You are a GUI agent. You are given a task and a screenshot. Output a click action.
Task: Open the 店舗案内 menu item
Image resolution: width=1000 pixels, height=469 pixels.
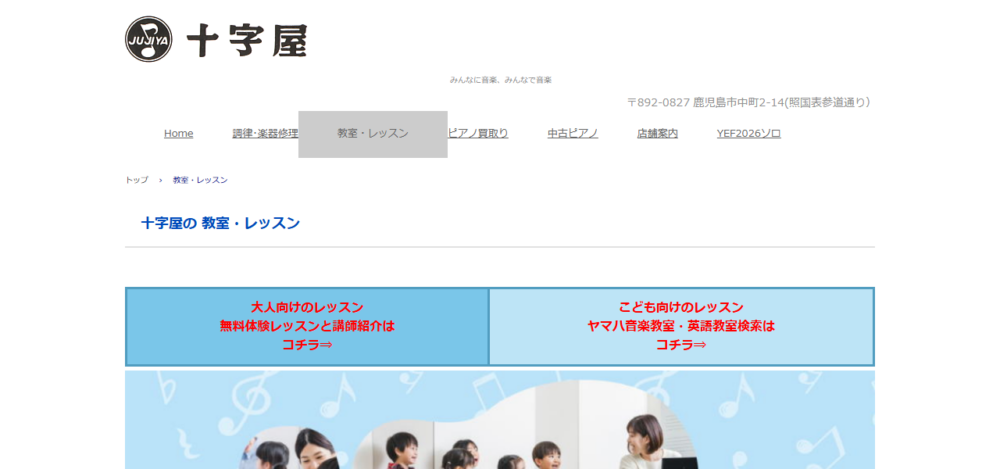coord(657,133)
